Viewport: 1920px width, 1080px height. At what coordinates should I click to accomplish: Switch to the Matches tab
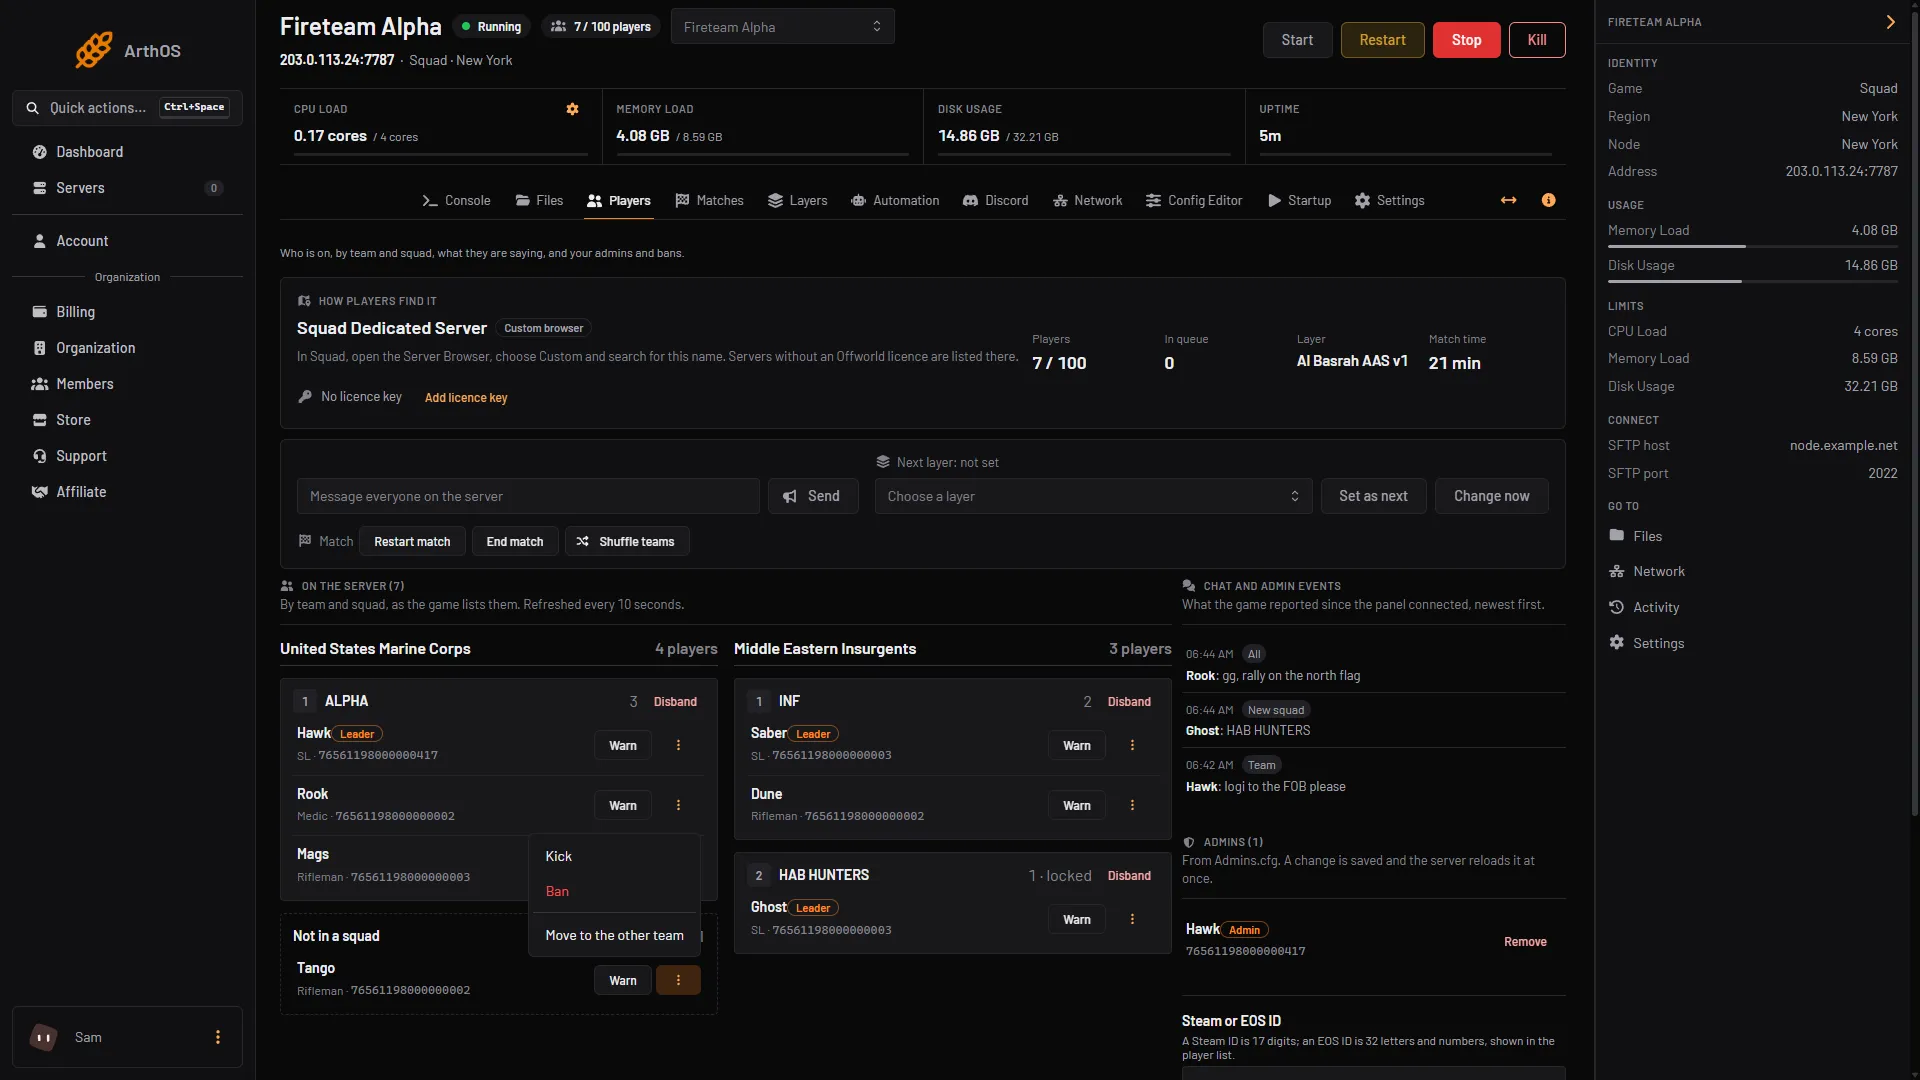[709, 200]
